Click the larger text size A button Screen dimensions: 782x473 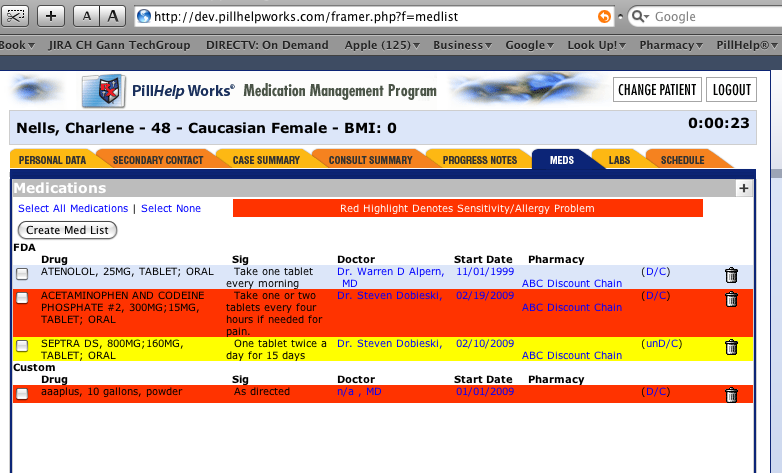click(113, 16)
